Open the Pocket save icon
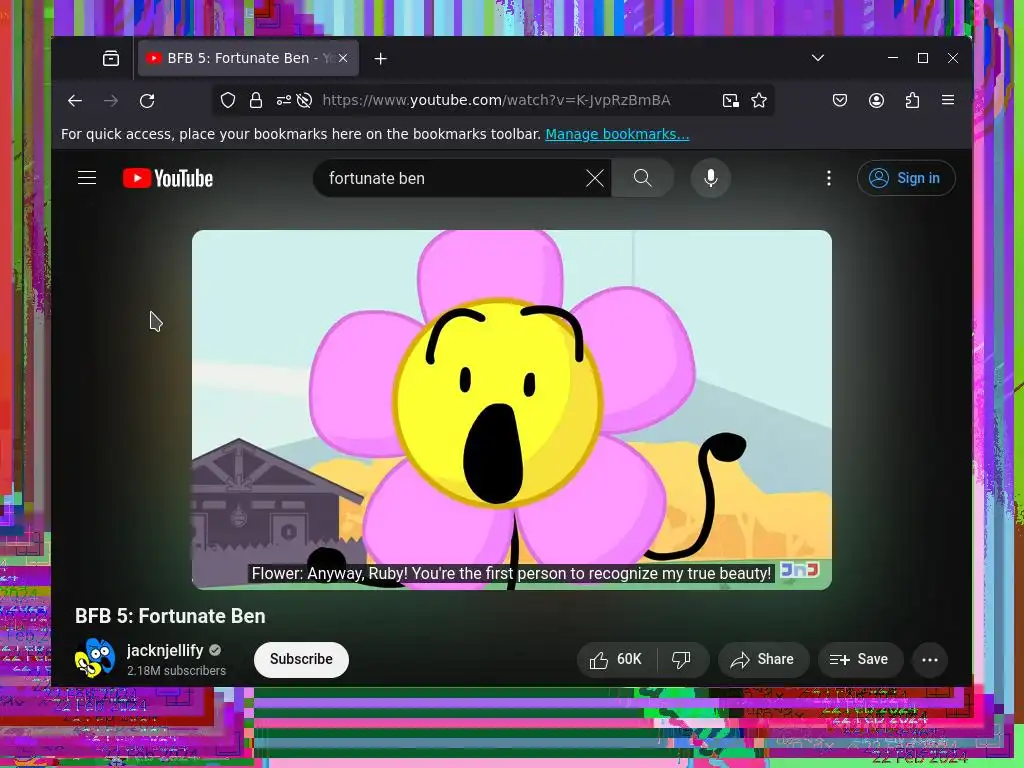The width and height of the screenshot is (1024, 768). coord(840,100)
